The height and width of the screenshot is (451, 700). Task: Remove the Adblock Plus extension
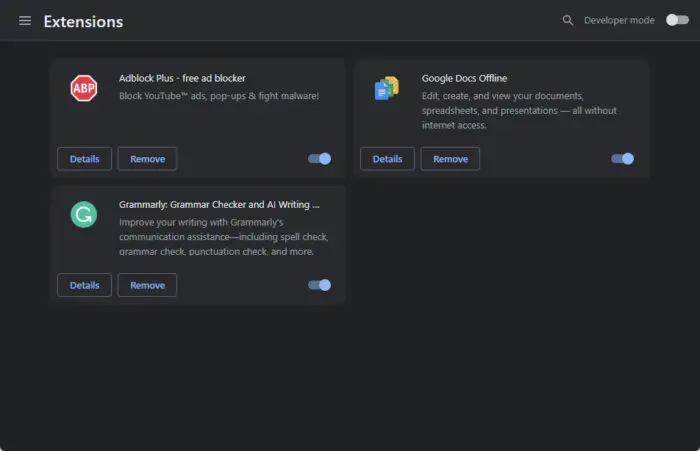coord(147,159)
